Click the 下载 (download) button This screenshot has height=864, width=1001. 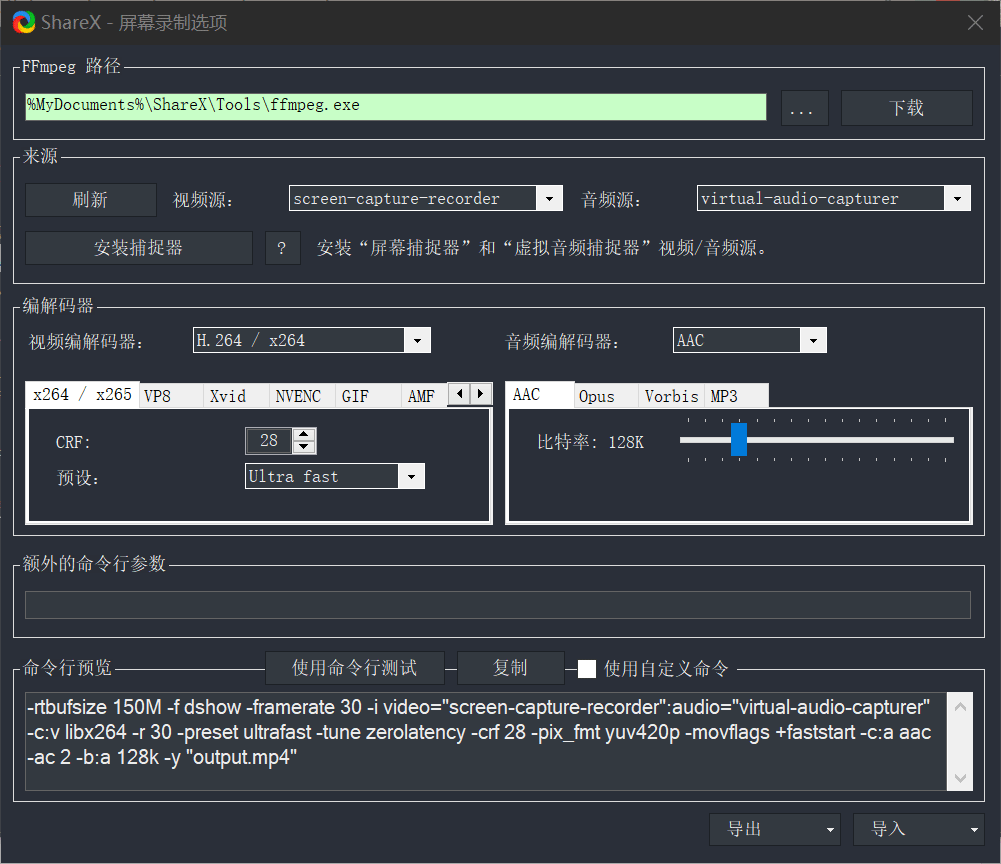click(907, 108)
